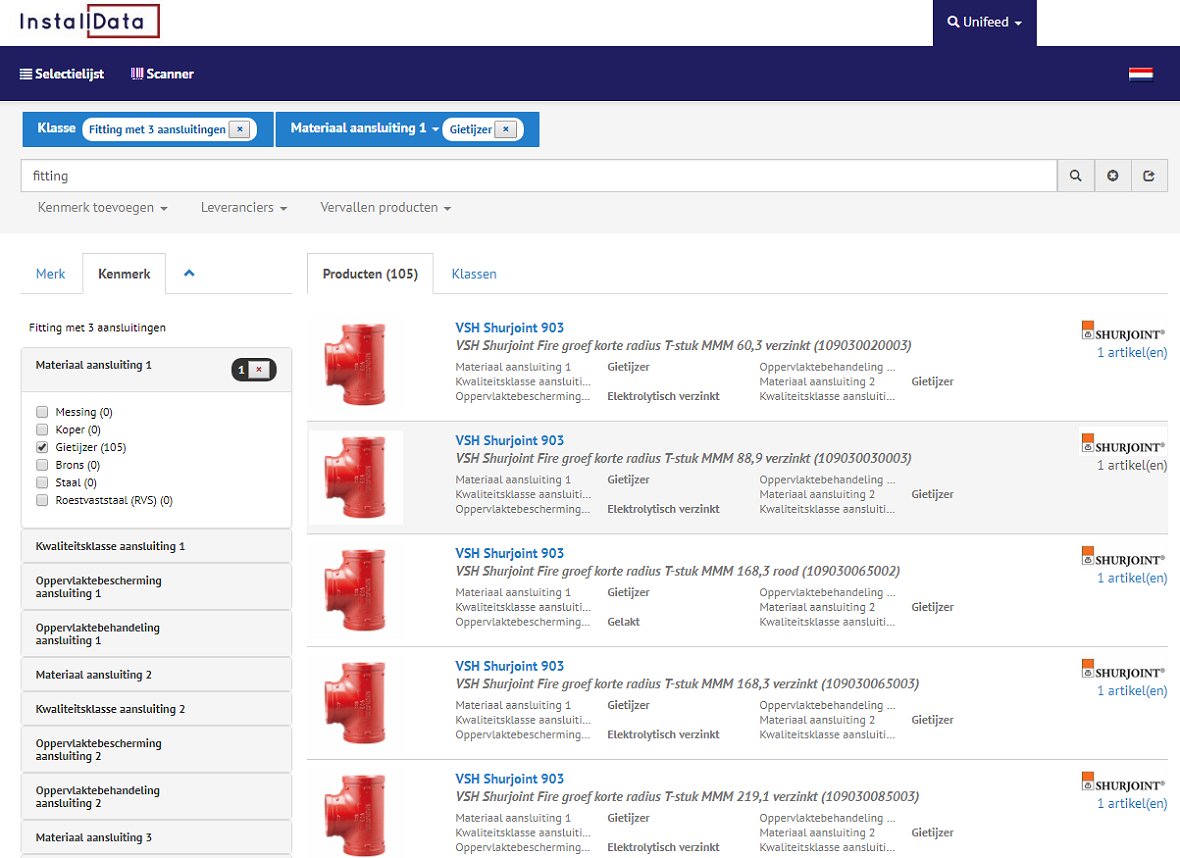Uncheck the Gietijzer checkbox
The image size is (1180, 858).
tap(42, 447)
